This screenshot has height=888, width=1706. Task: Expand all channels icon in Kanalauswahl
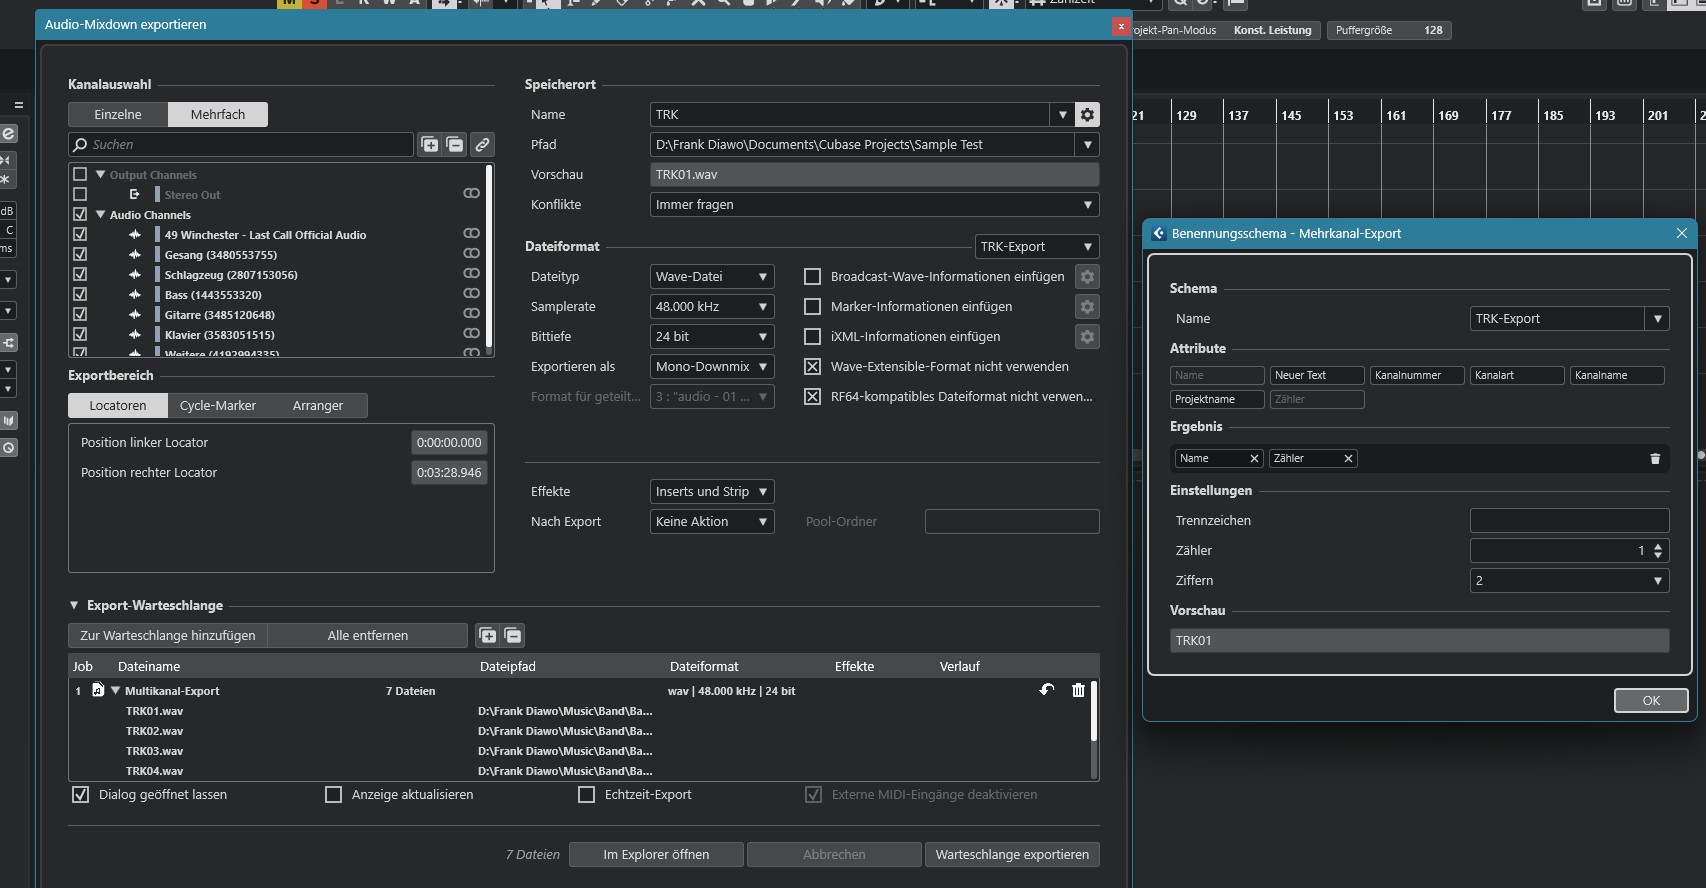(x=430, y=145)
